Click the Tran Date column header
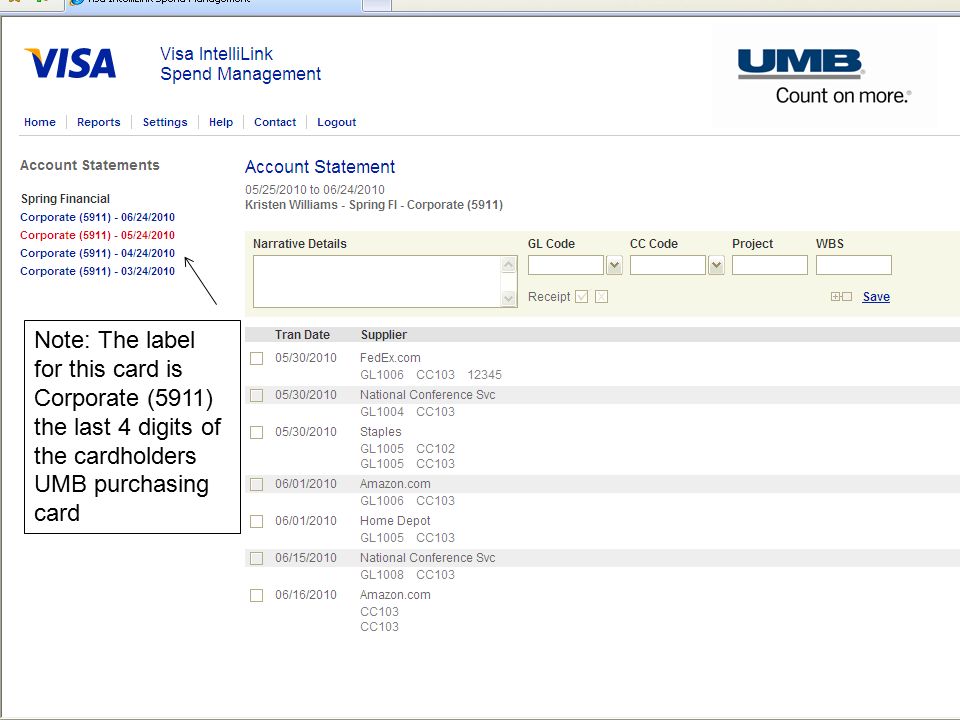This screenshot has width=960, height=720. click(x=302, y=335)
